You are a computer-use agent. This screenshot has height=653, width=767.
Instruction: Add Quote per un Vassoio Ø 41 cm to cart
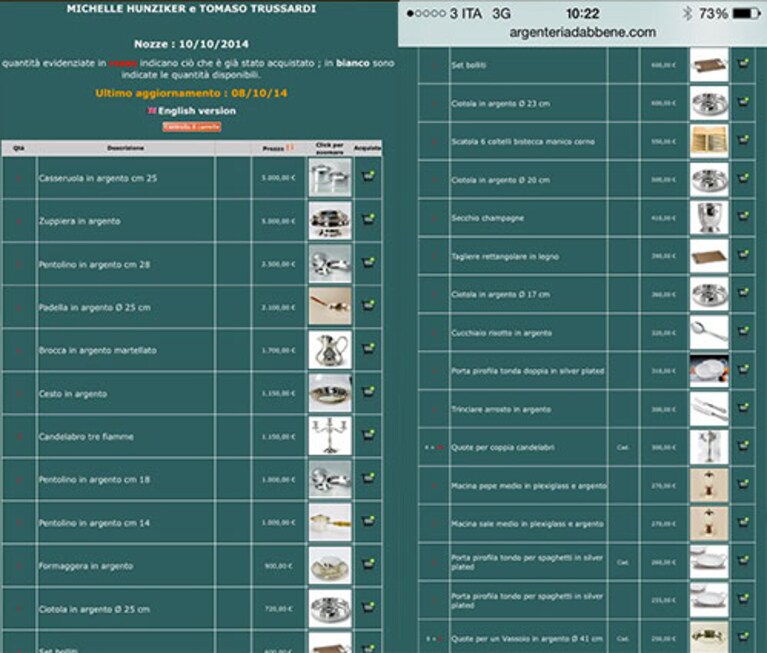coord(743,636)
